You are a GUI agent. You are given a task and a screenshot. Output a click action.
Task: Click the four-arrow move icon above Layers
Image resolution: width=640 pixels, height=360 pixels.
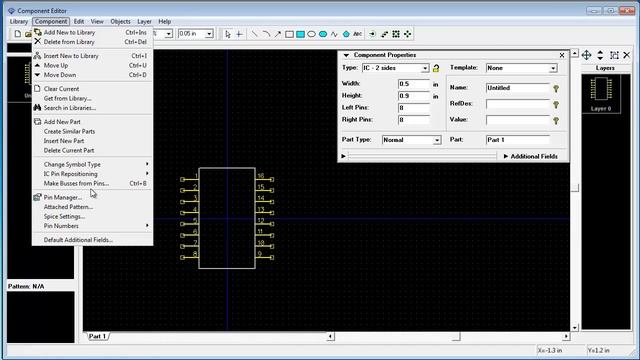pos(586,55)
